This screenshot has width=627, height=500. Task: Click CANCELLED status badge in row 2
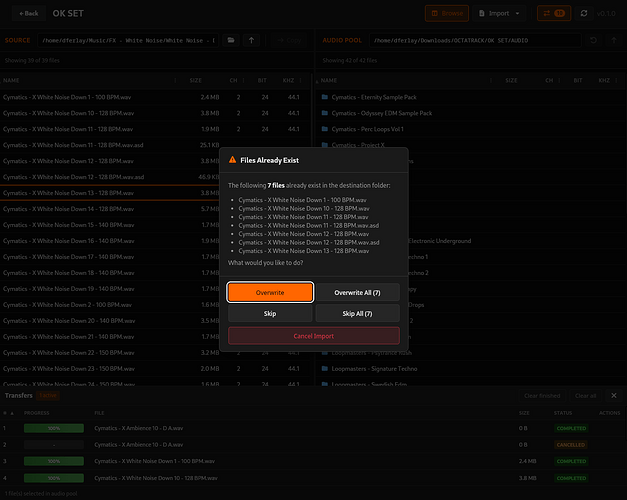(571, 445)
